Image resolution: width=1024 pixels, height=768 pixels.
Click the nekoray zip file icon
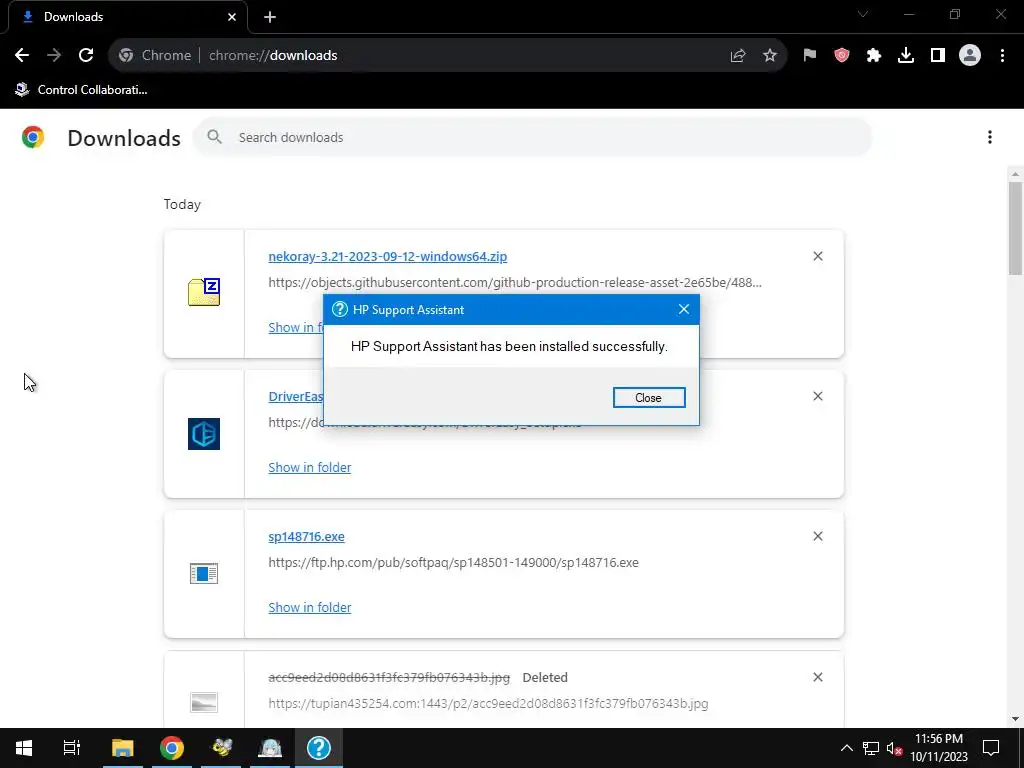204,293
